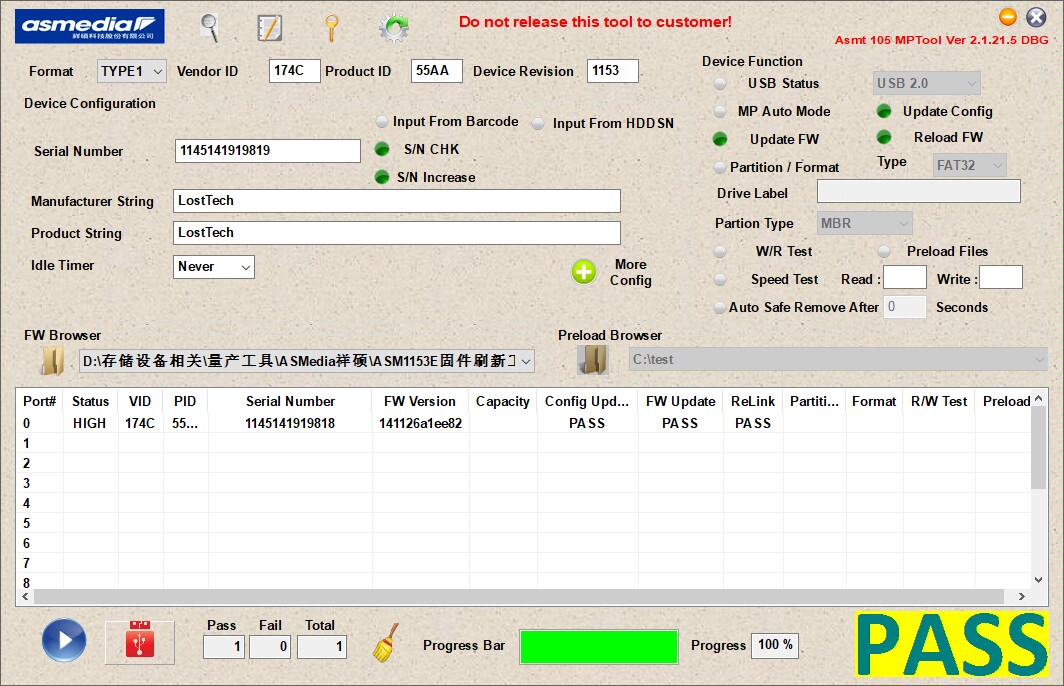Open Format TYPE1 dropdown
1064x686 pixels.
[x=132, y=71]
